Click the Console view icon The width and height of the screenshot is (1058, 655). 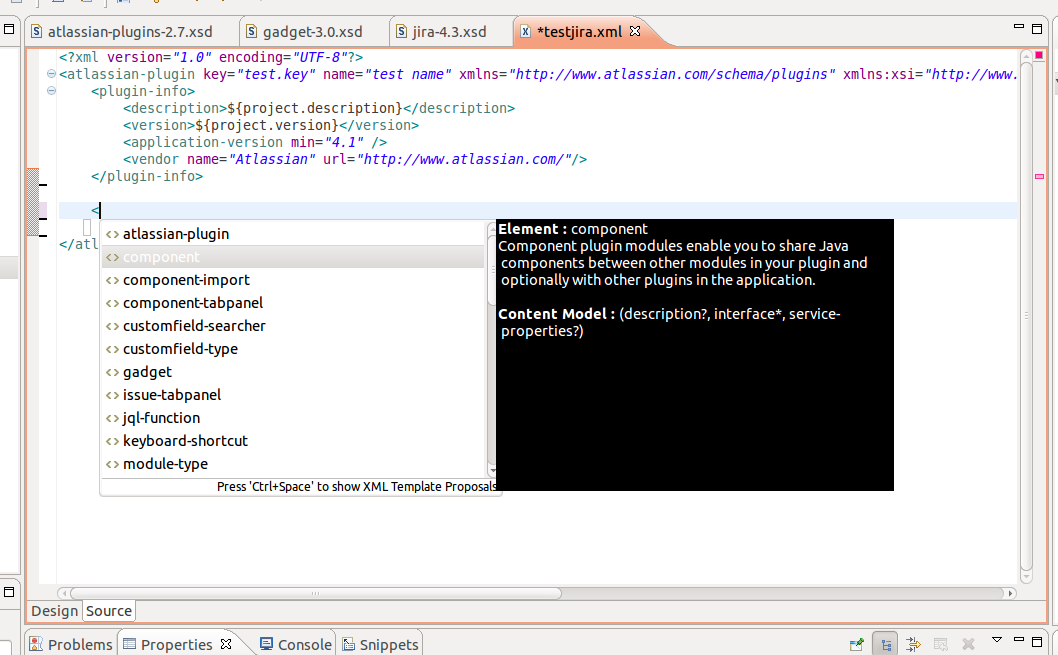[265, 644]
